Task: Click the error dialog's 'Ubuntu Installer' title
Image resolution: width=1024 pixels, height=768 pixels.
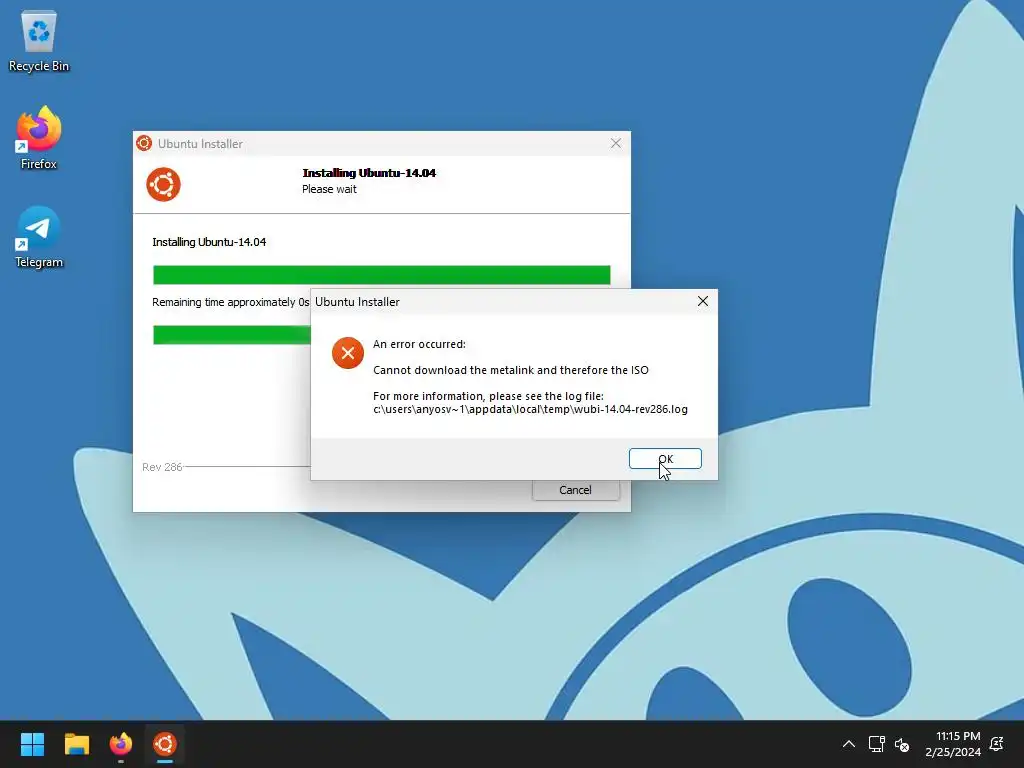Action: click(x=357, y=302)
